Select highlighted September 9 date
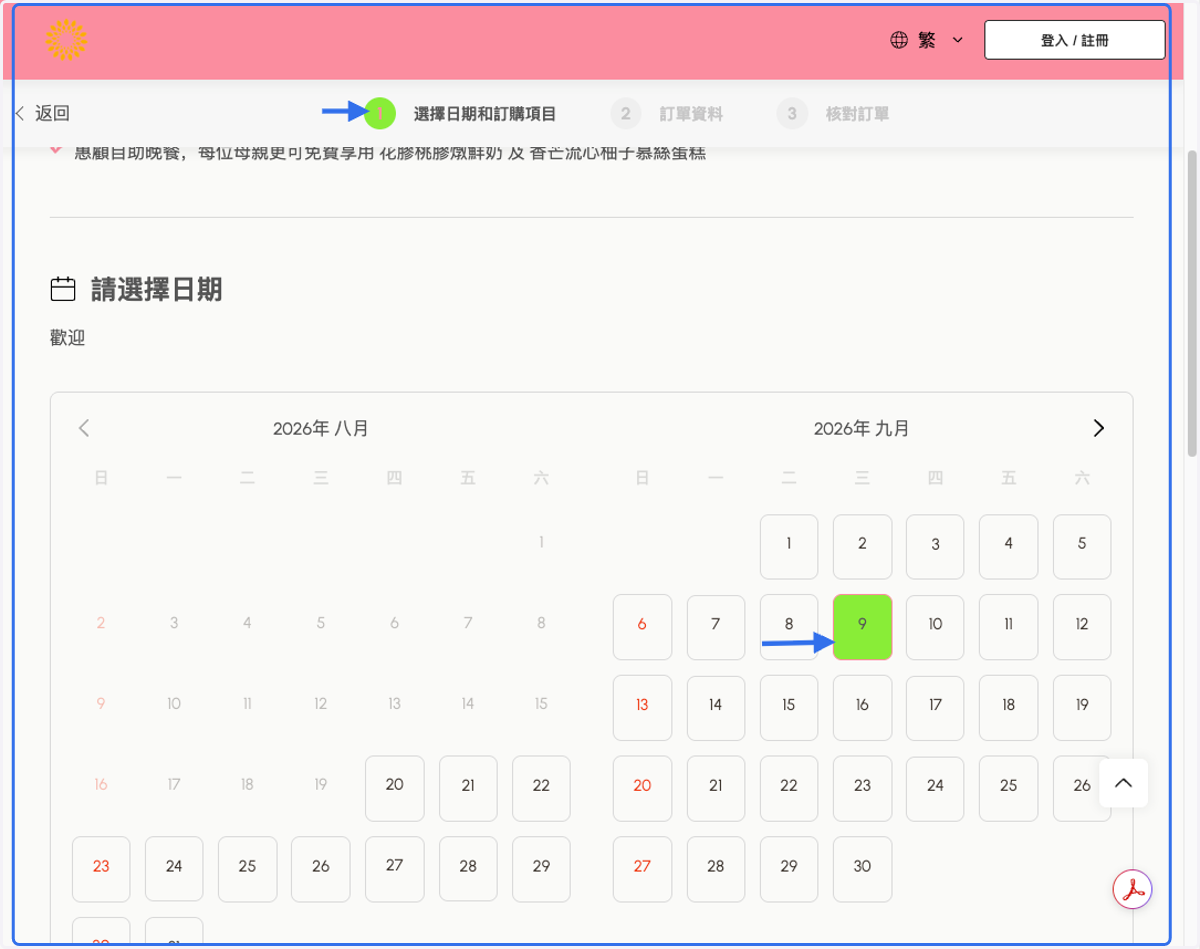Image resolution: width=1200 pixels, height=949 pixels. tap(862, 627)
